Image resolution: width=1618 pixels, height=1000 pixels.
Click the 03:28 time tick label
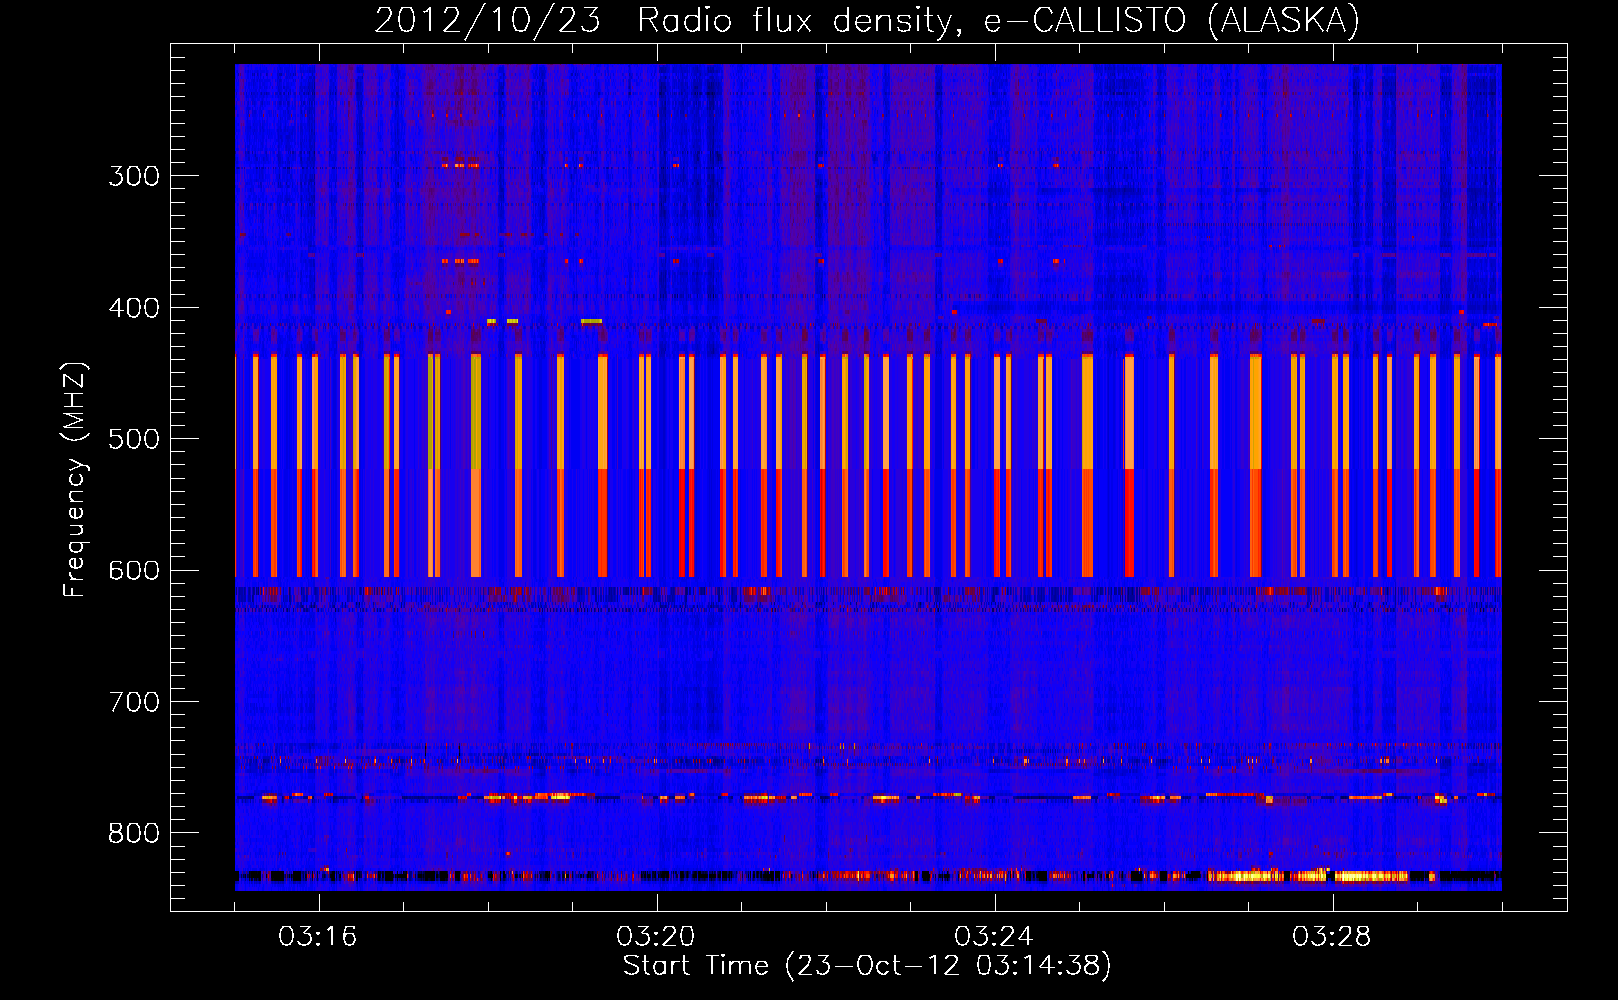[1332, 937]
